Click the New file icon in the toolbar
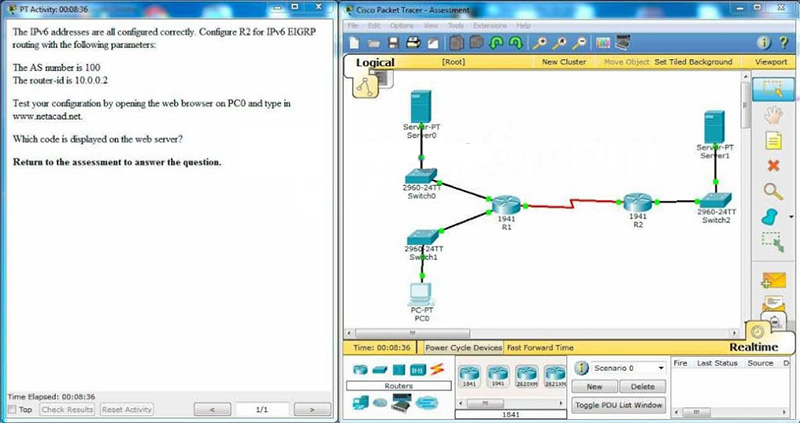 coord(354,43)
